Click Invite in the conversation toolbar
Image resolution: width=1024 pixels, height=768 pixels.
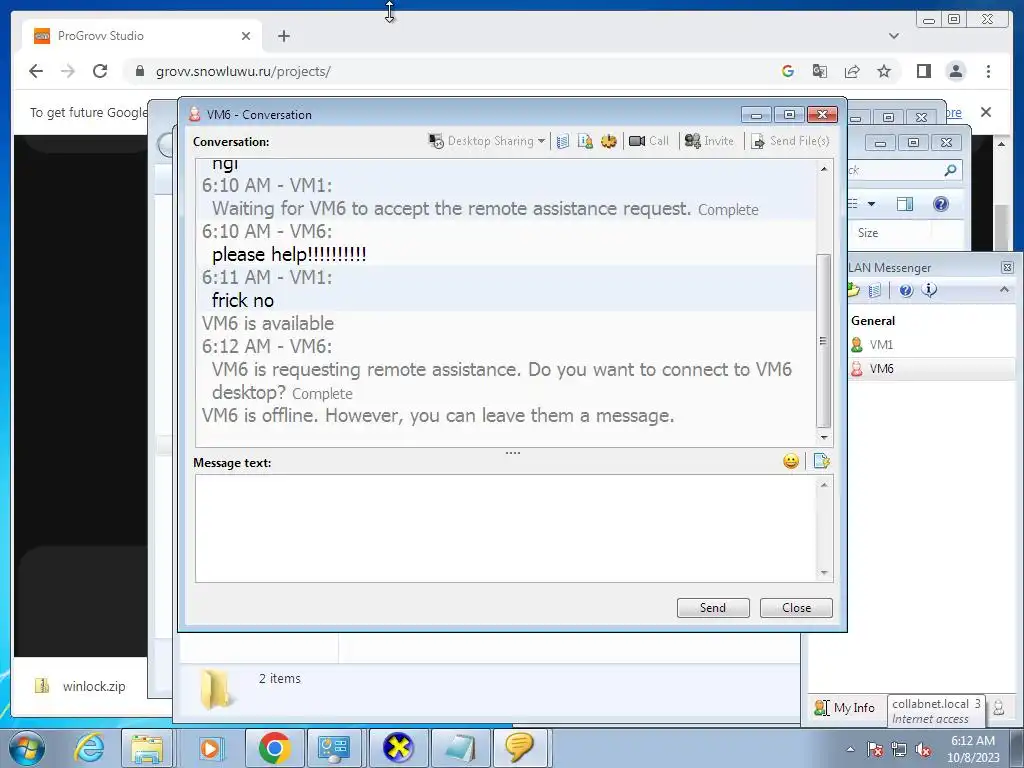pyautogui.click(x=709, y=141)
